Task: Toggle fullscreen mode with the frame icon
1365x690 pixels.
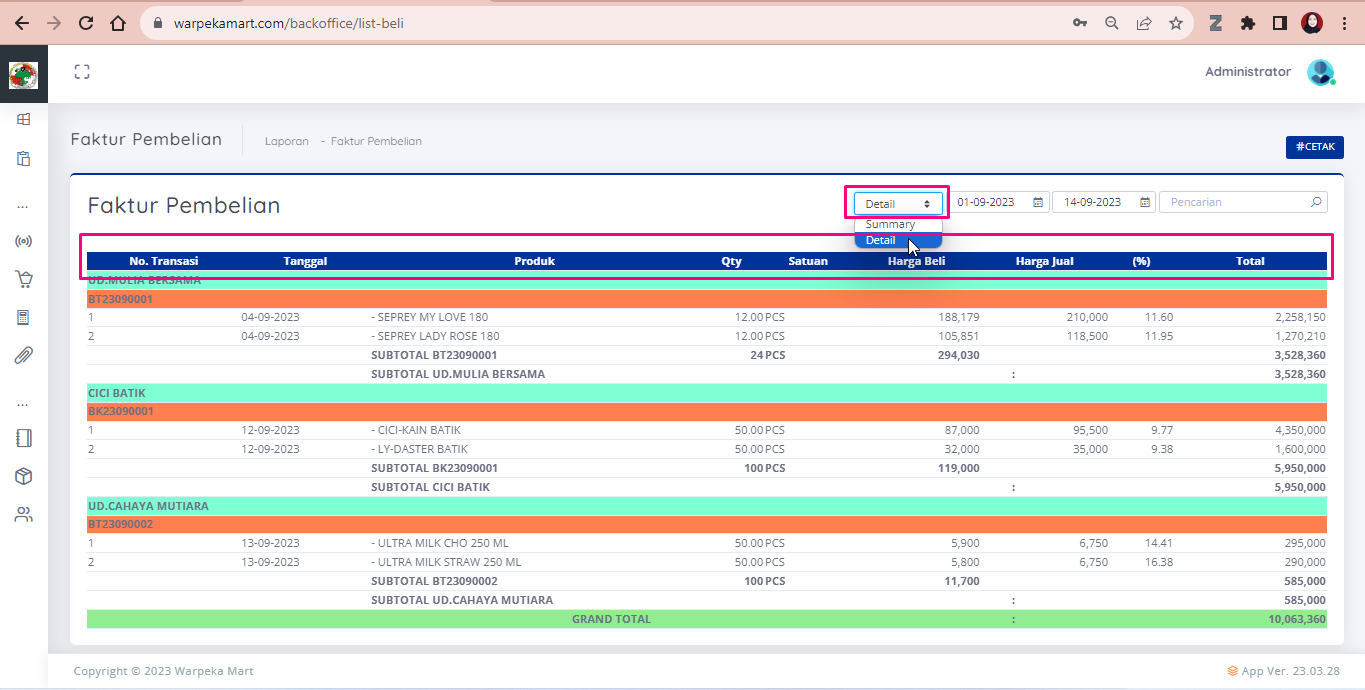Action: click(82, 71)
